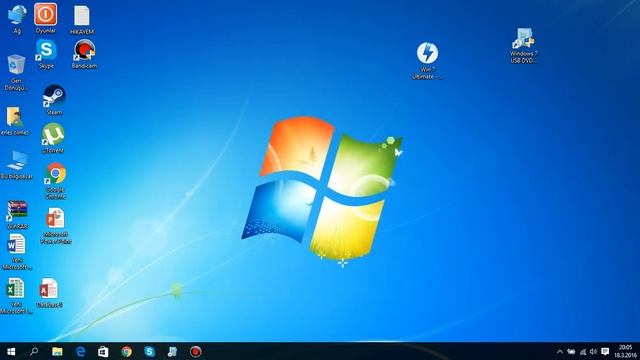Select the Steam desktop shortcut
Screen dimensions: 640x360
coord(54,100)
